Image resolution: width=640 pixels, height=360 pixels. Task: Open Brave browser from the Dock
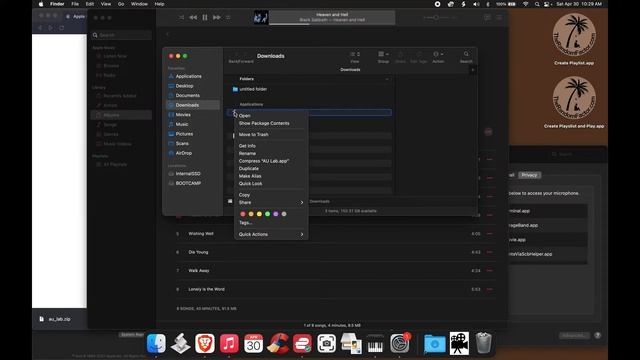pos(204,343)
